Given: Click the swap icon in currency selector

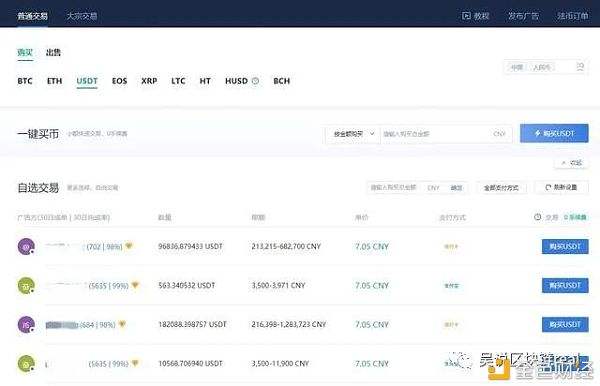Looking at the screenshot, I should (580, 67).
